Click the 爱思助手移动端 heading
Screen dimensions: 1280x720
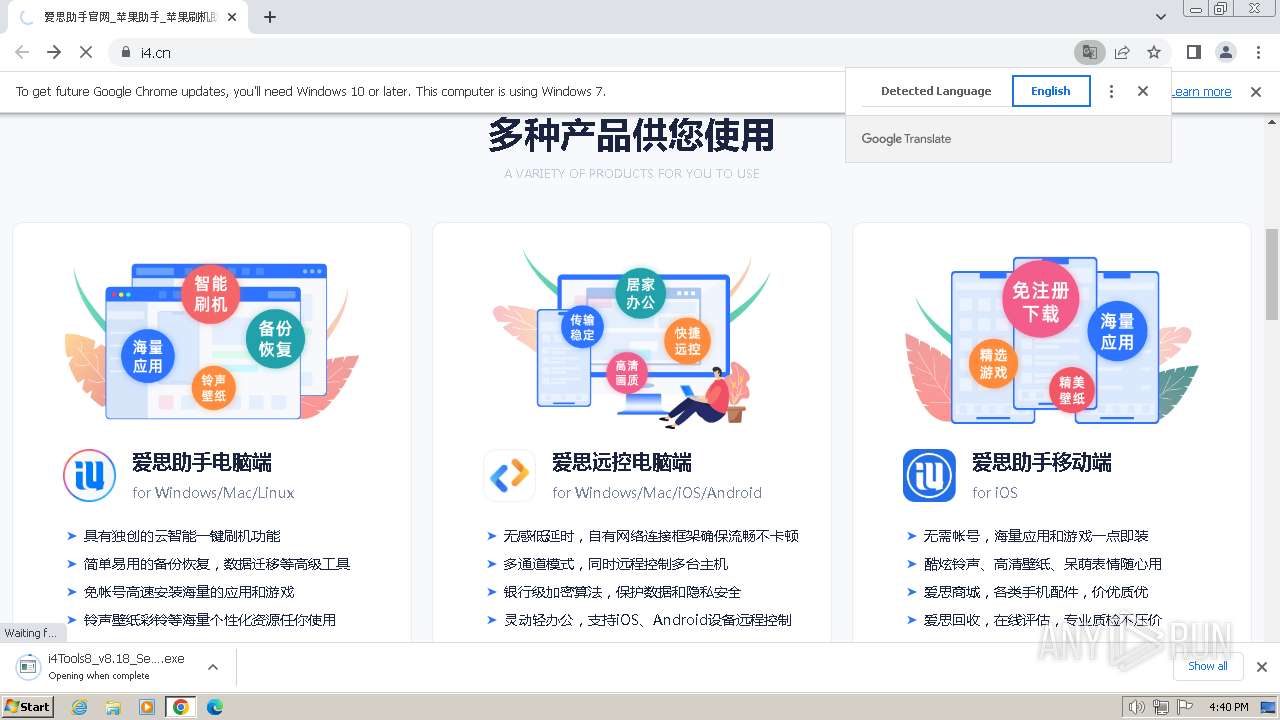[x=1042, y=463]
